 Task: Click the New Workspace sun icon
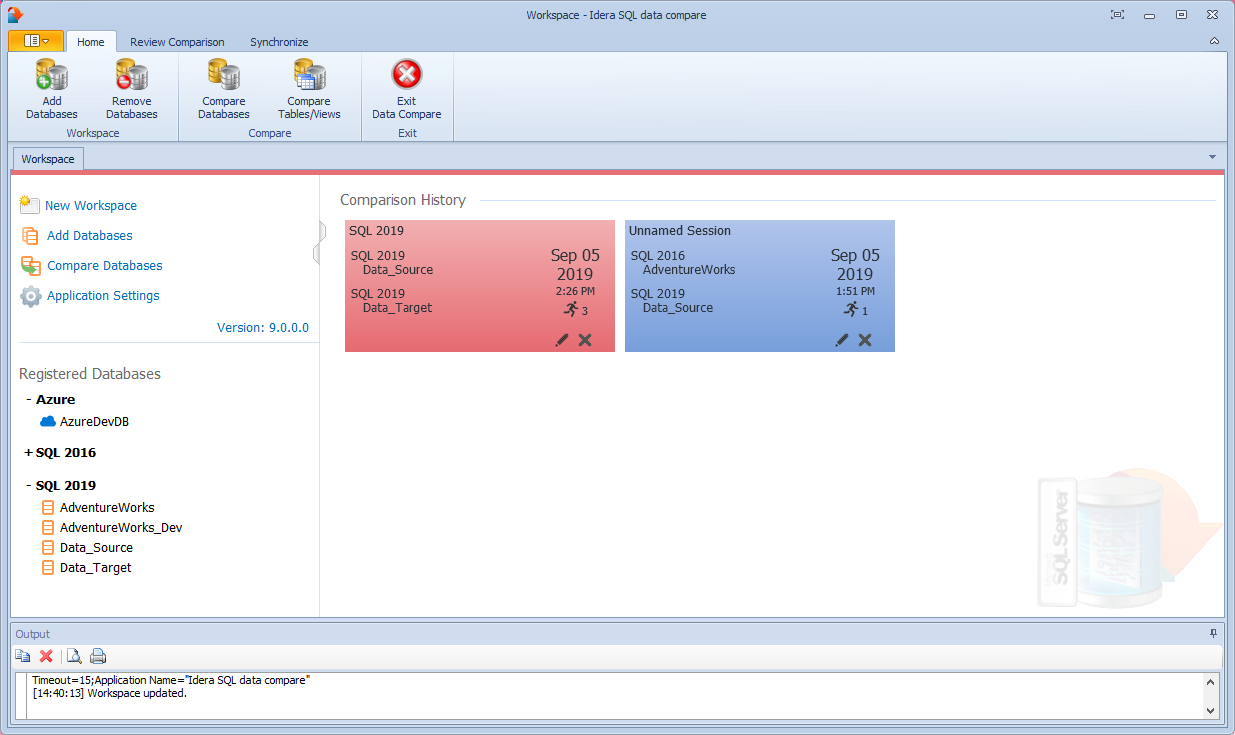[30, 204]
